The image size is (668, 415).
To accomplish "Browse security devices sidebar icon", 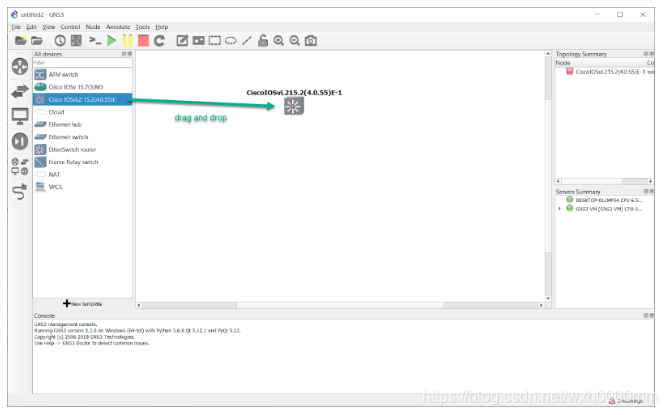I will coord(20,141).
